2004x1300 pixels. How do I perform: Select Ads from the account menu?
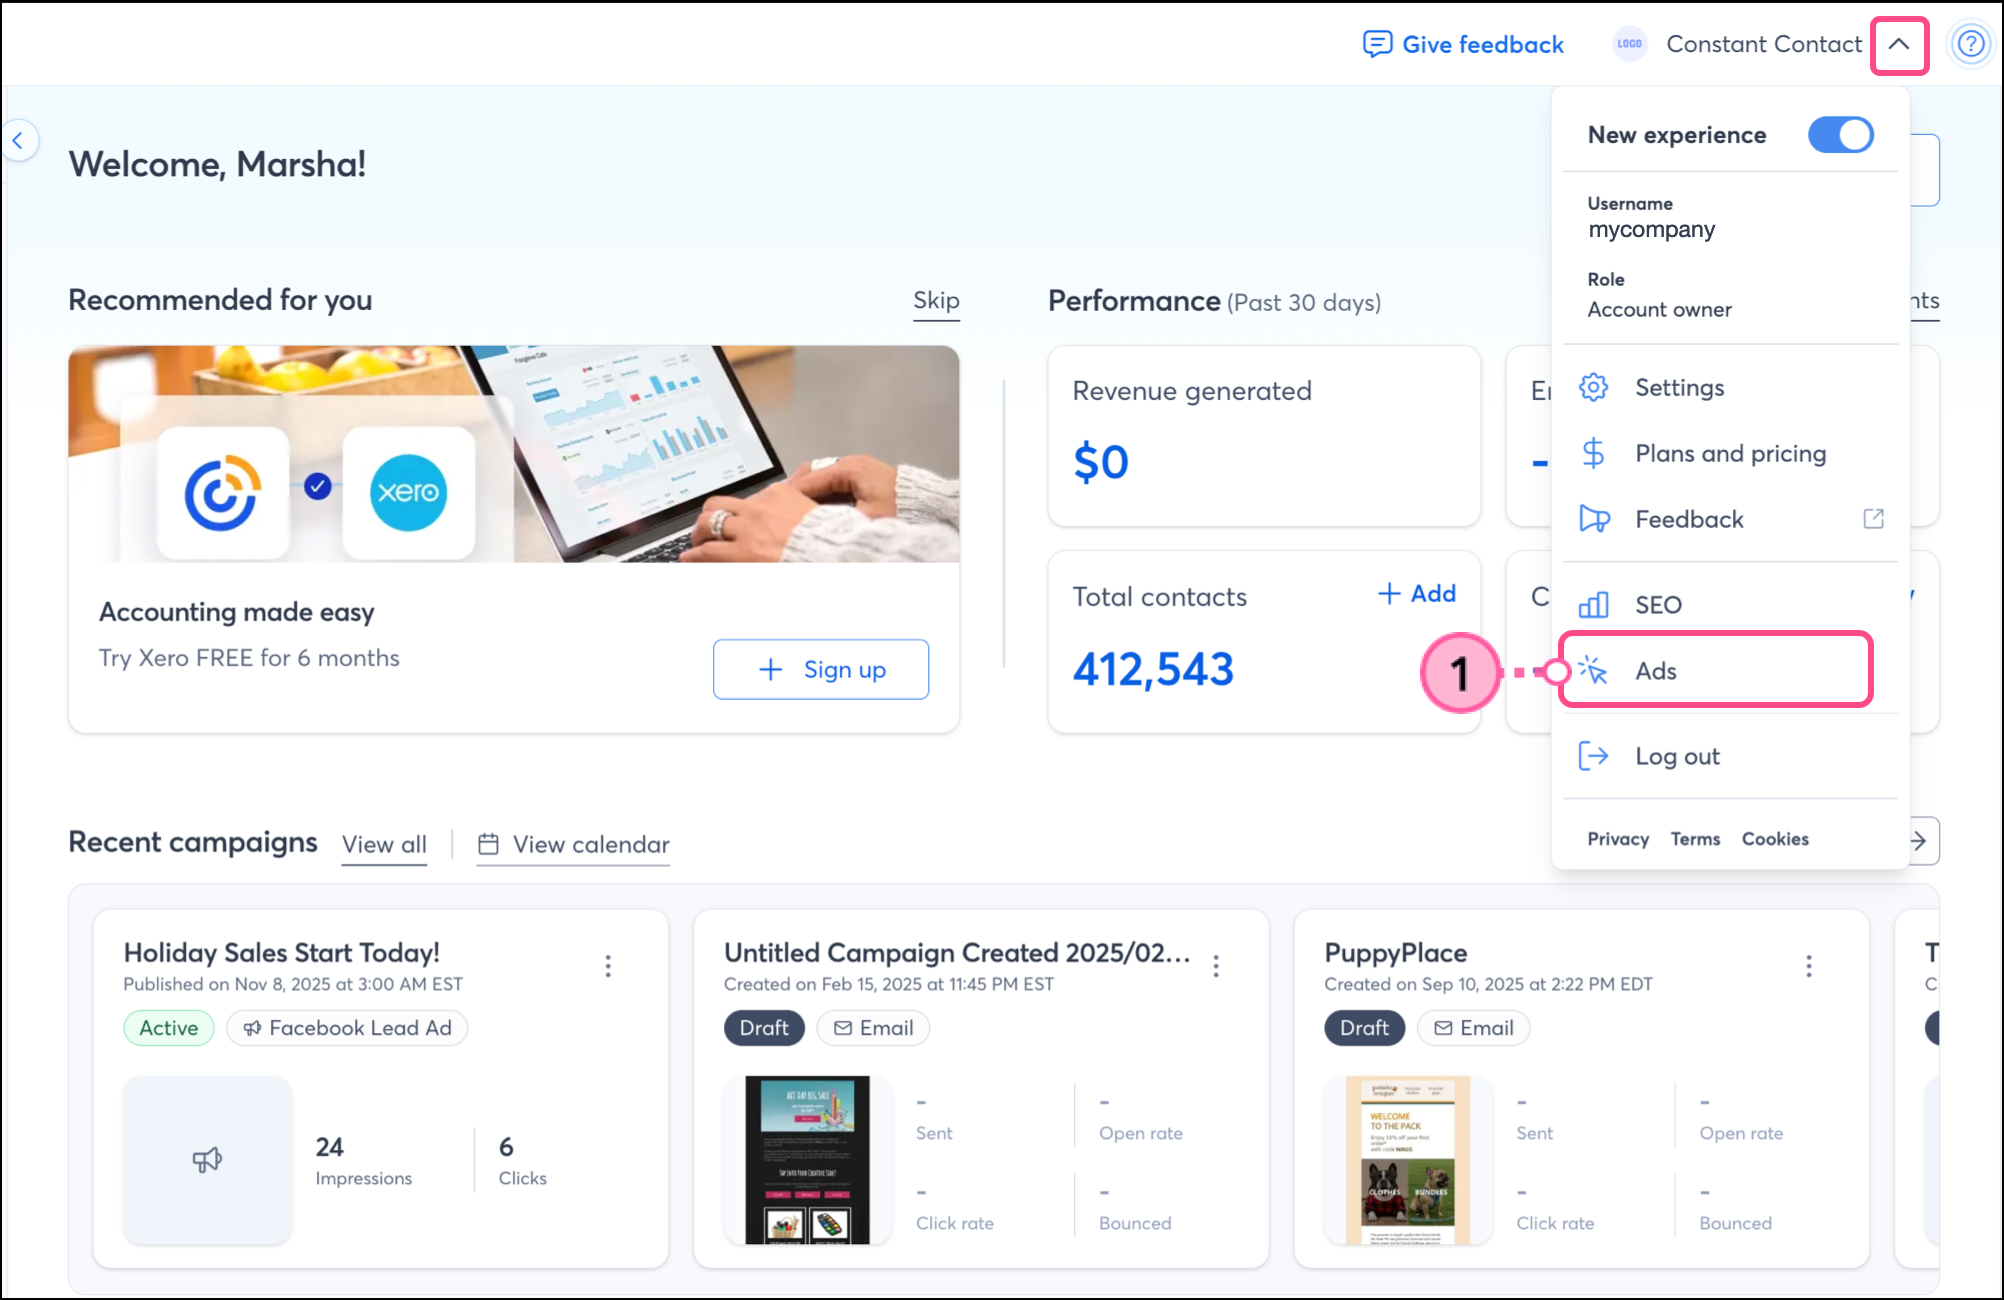tap(1657, 671)
